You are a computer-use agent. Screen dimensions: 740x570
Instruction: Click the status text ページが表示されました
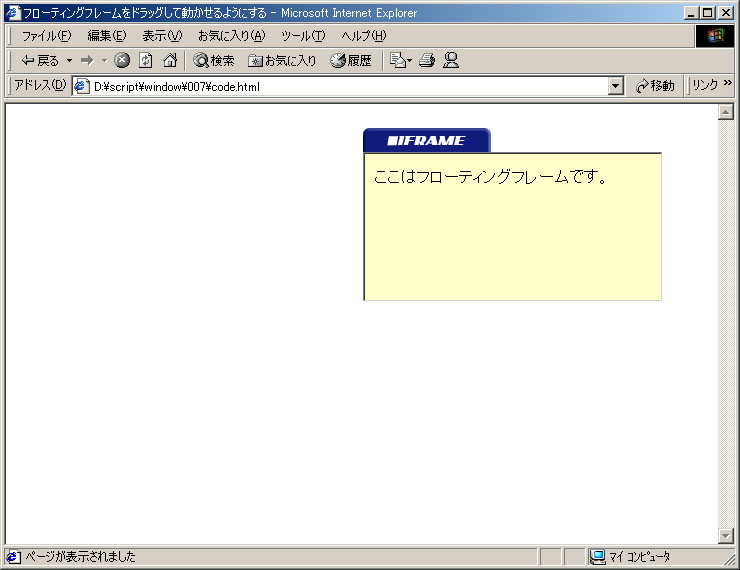coord(80,557)
